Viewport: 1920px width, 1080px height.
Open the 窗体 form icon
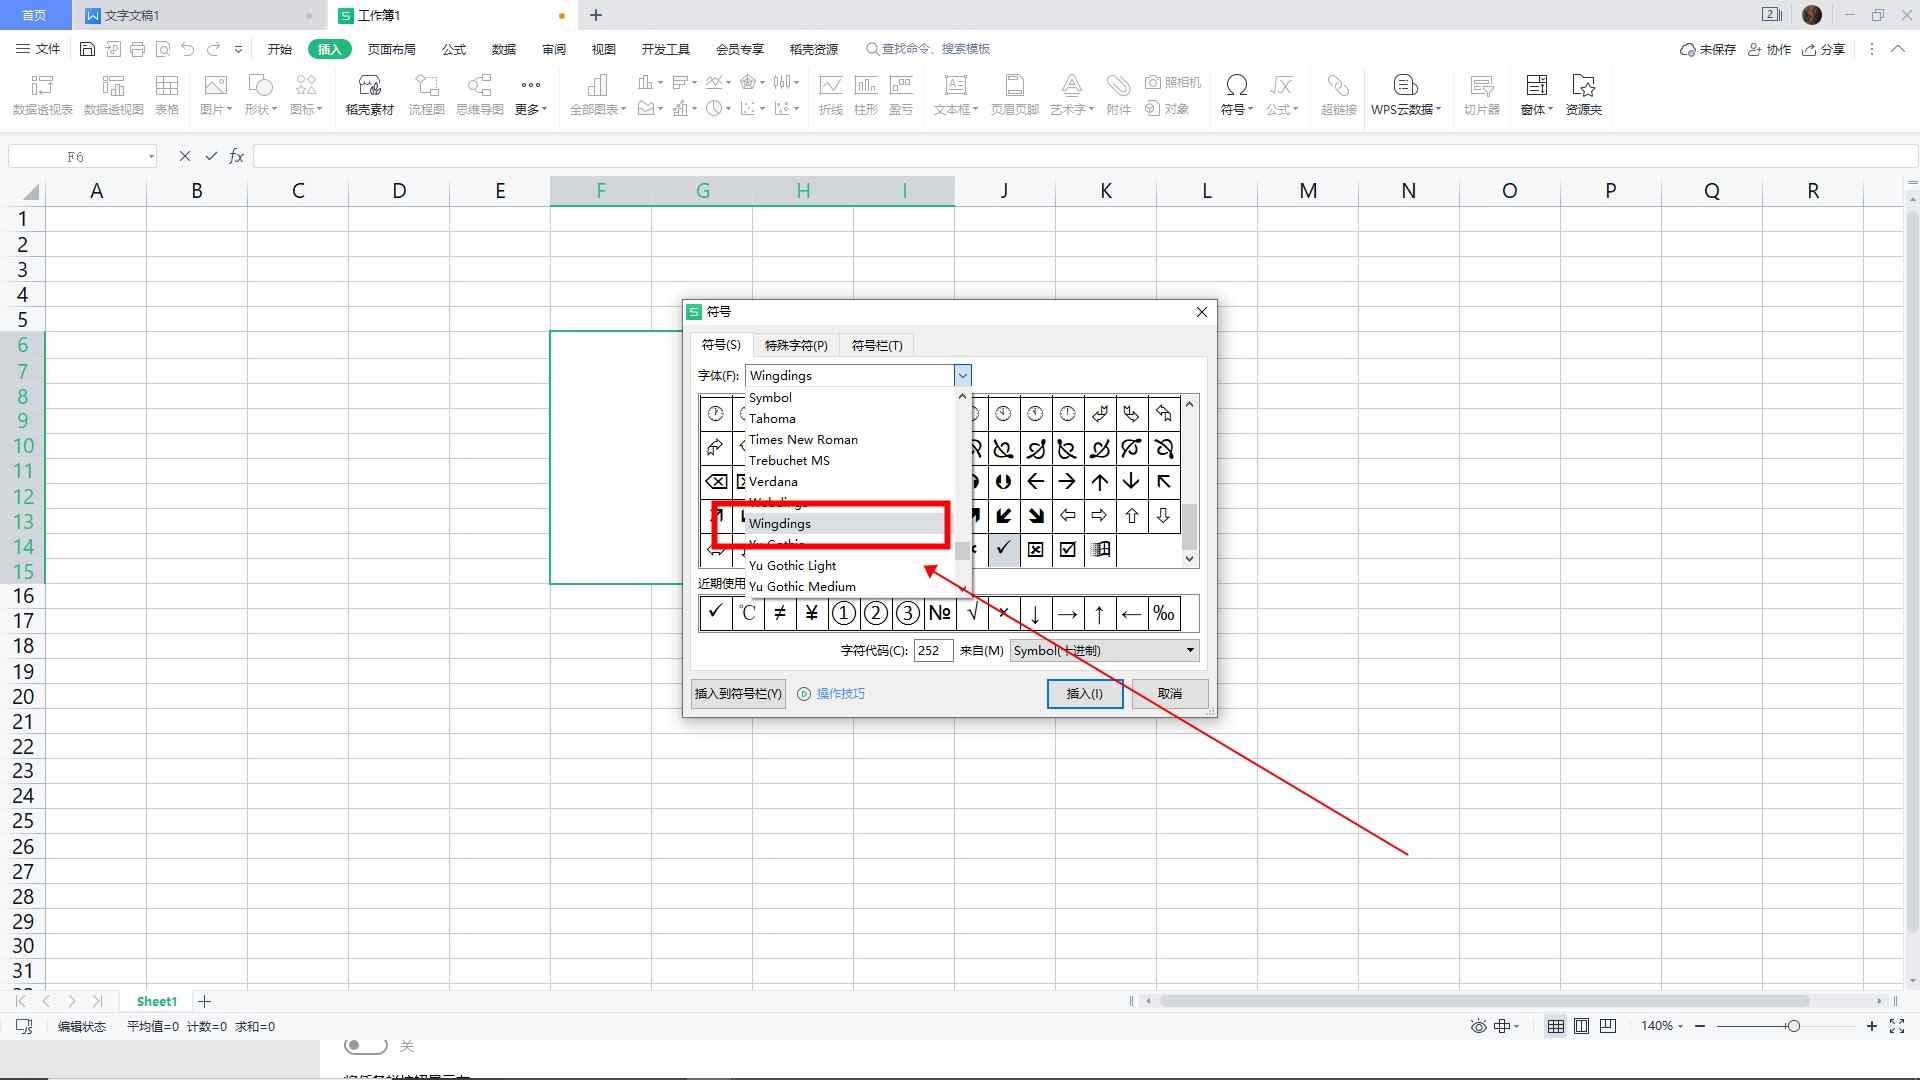pos(1536,94)
